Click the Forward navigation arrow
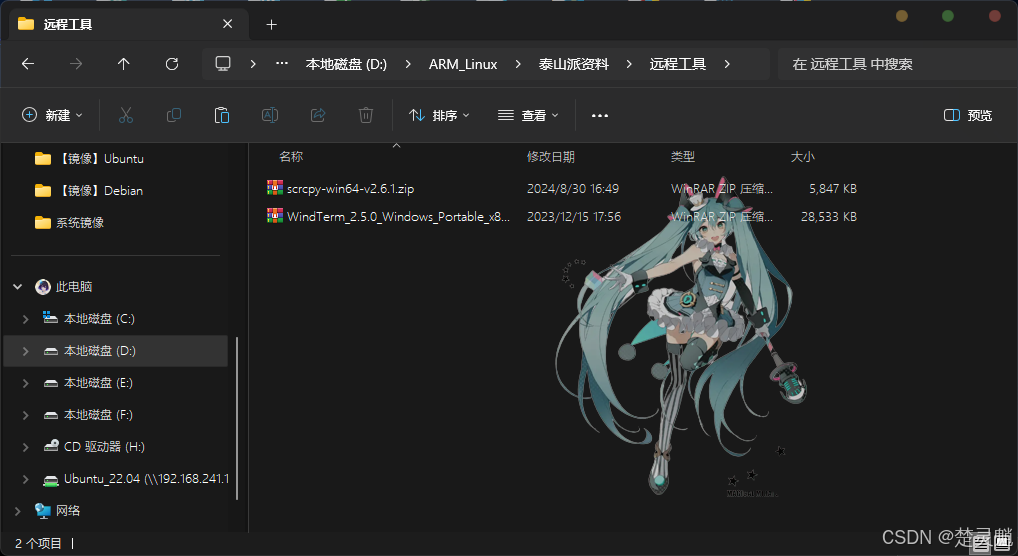The width and height of the screenshot is (1018, 556). [x=76, y=64]
